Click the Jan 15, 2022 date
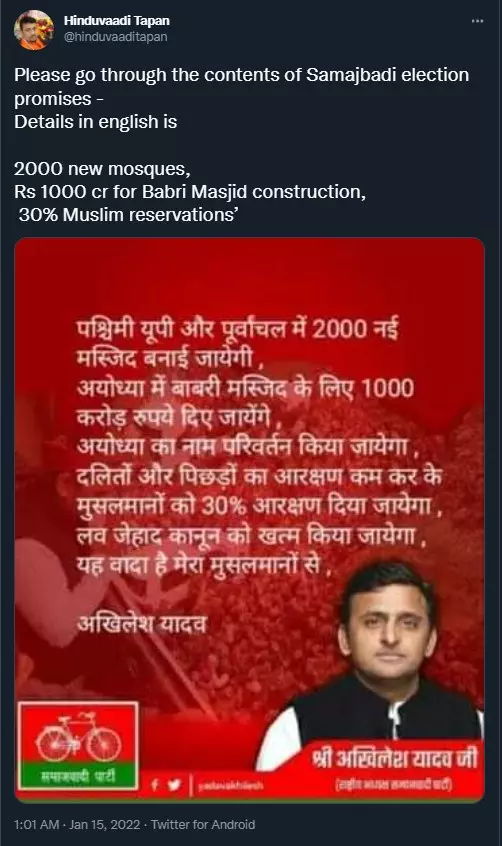The height and width of the screenshot is (846, 502). (105, 824)
